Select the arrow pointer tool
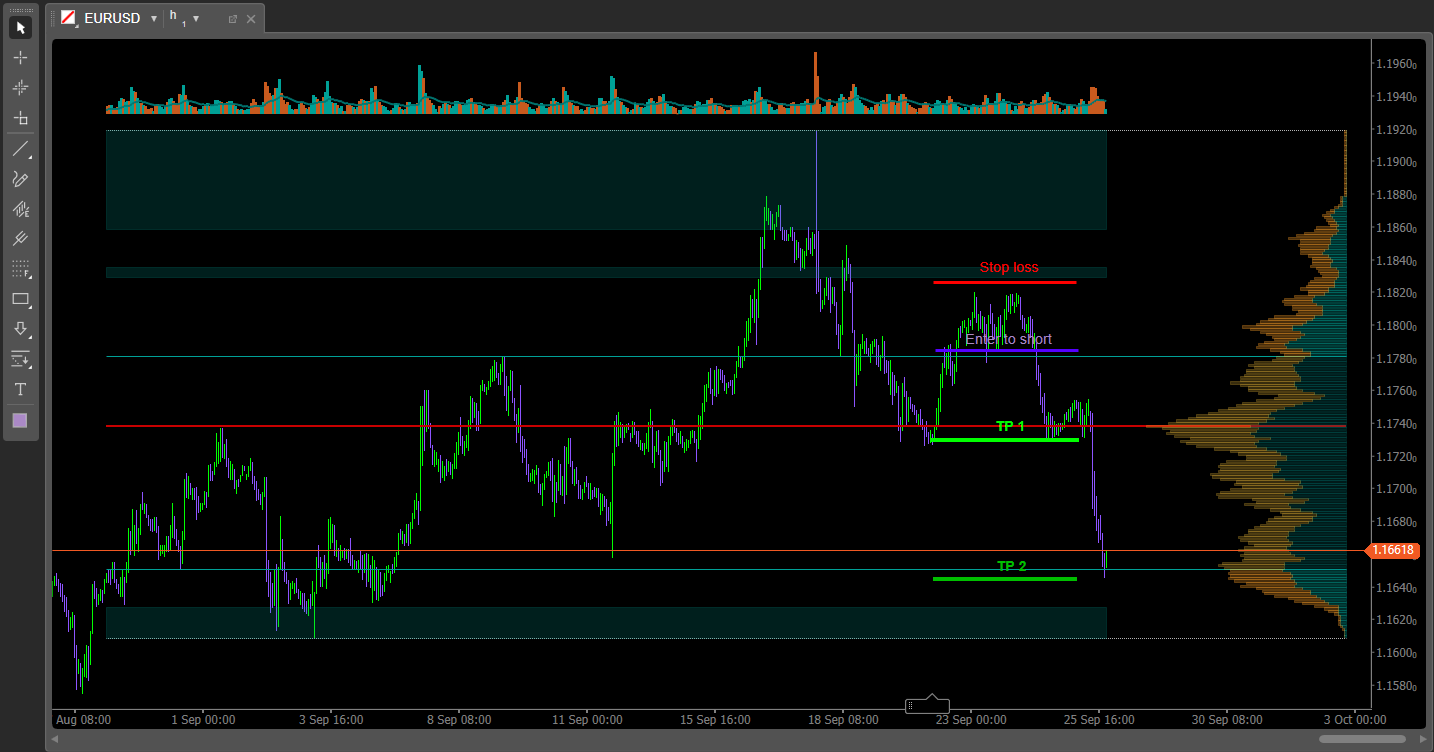The height and width of the screenshot is (752, 1434). 20,27
